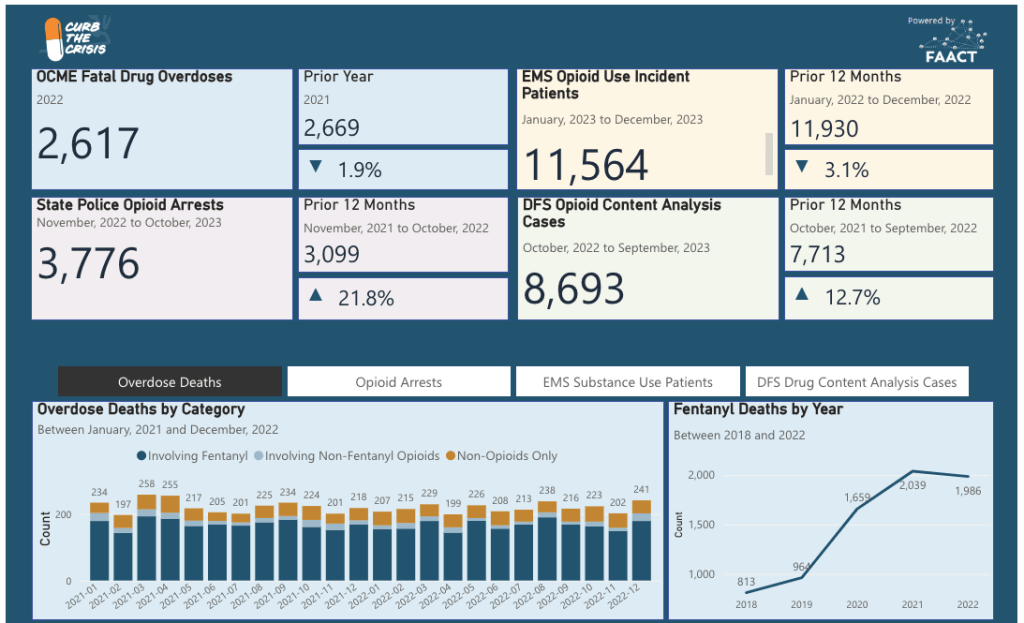
Task: Select the Overdose Deaths tab
Action: pos(170,382)
